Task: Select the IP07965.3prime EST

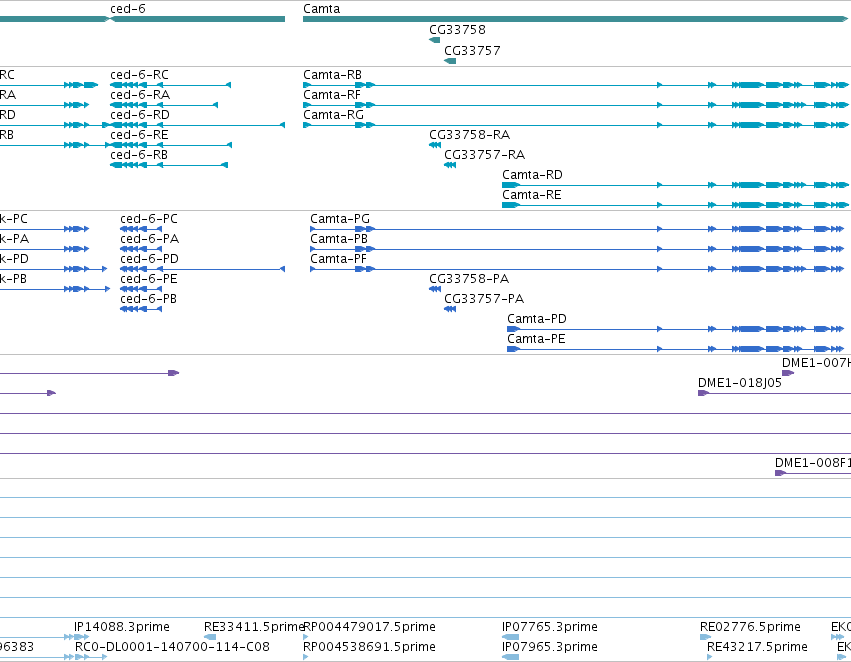Action: (550, 647)
